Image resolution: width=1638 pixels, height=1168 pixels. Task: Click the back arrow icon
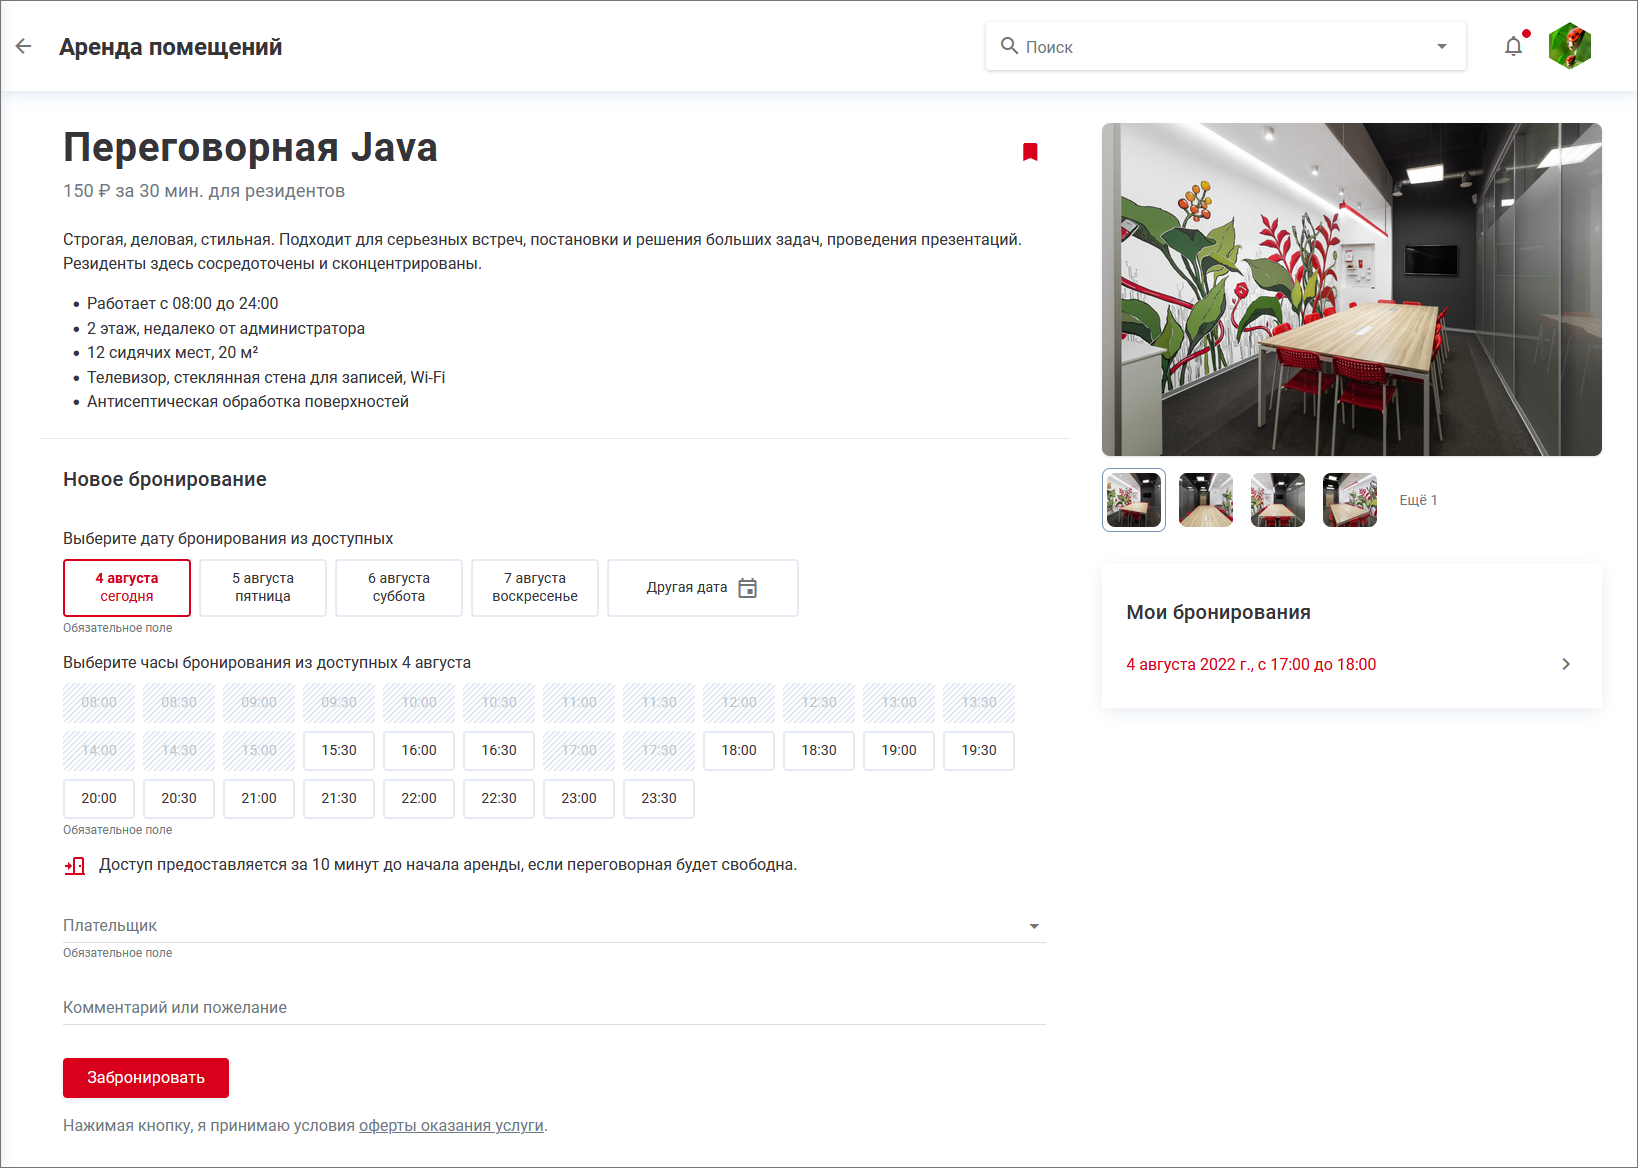[24, 46]
